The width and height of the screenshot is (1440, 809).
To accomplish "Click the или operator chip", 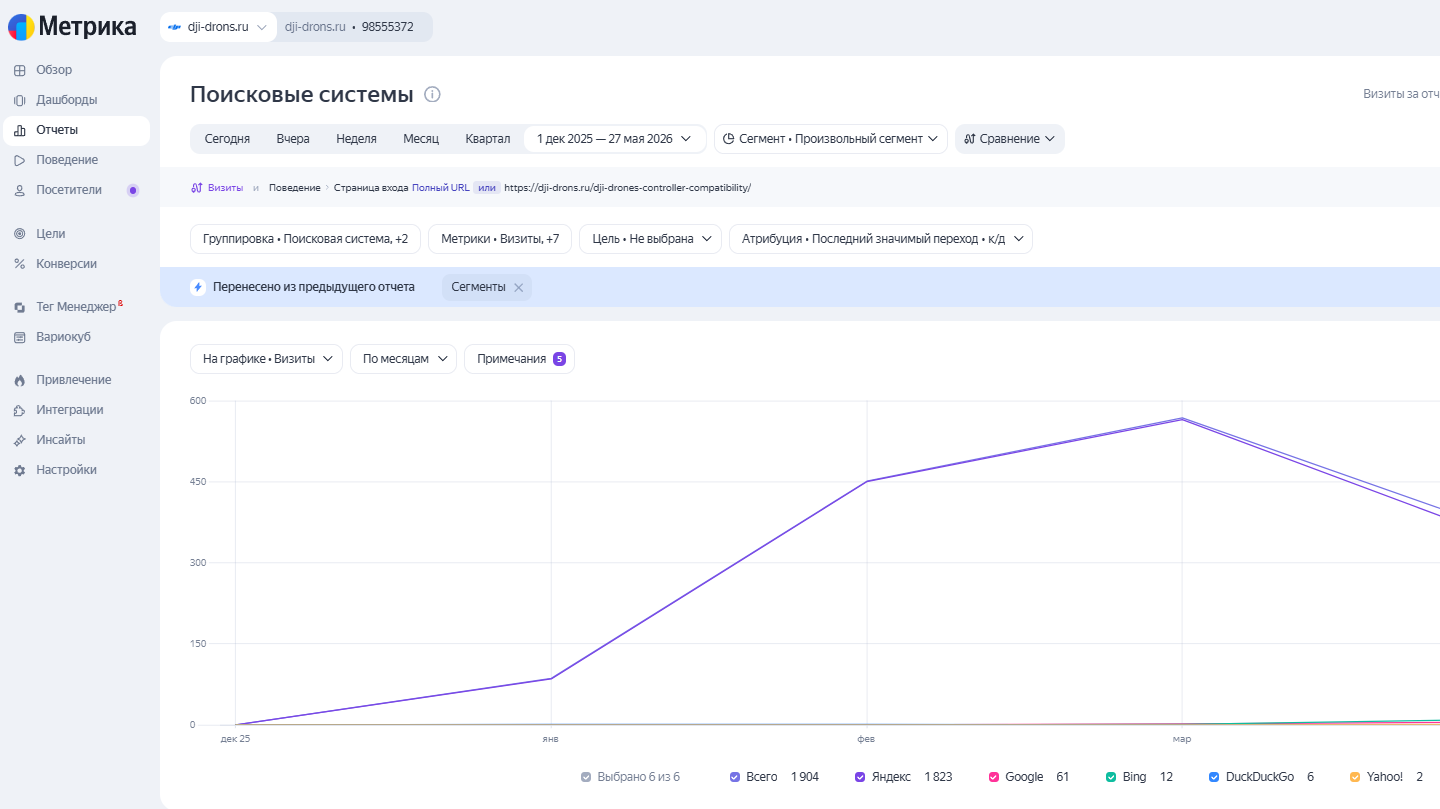I will pos(487,187).
